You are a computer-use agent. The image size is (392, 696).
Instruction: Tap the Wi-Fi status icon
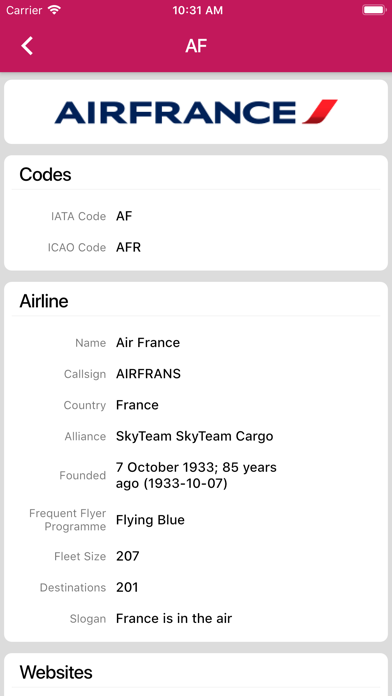tap(54, 10)
